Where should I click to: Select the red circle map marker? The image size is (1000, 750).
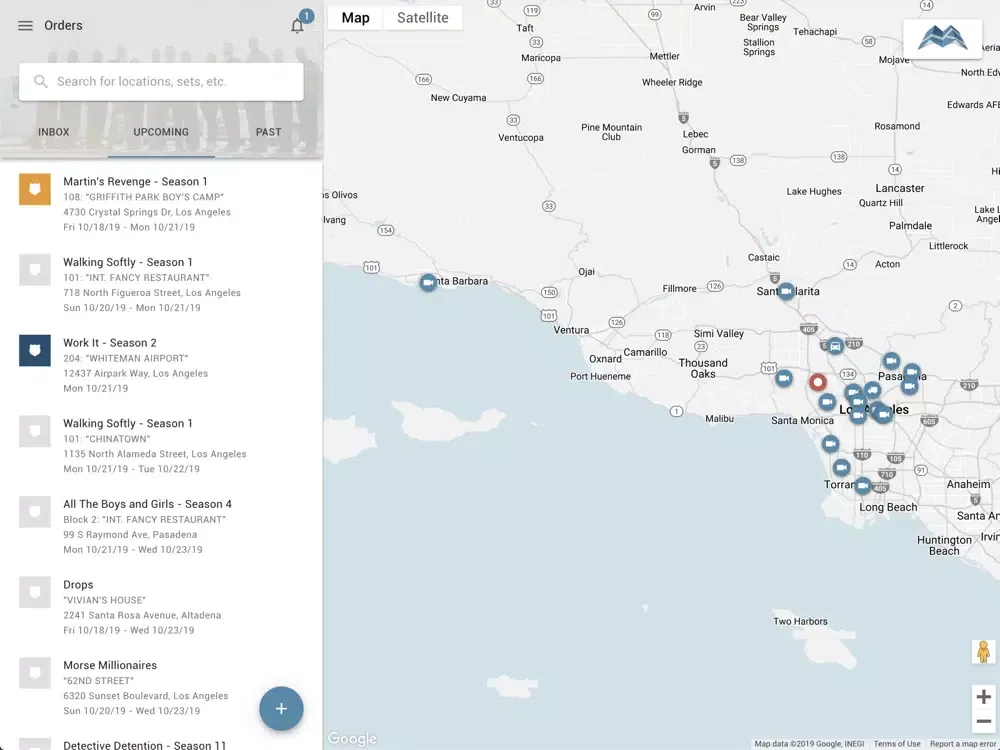click(818, 382)
